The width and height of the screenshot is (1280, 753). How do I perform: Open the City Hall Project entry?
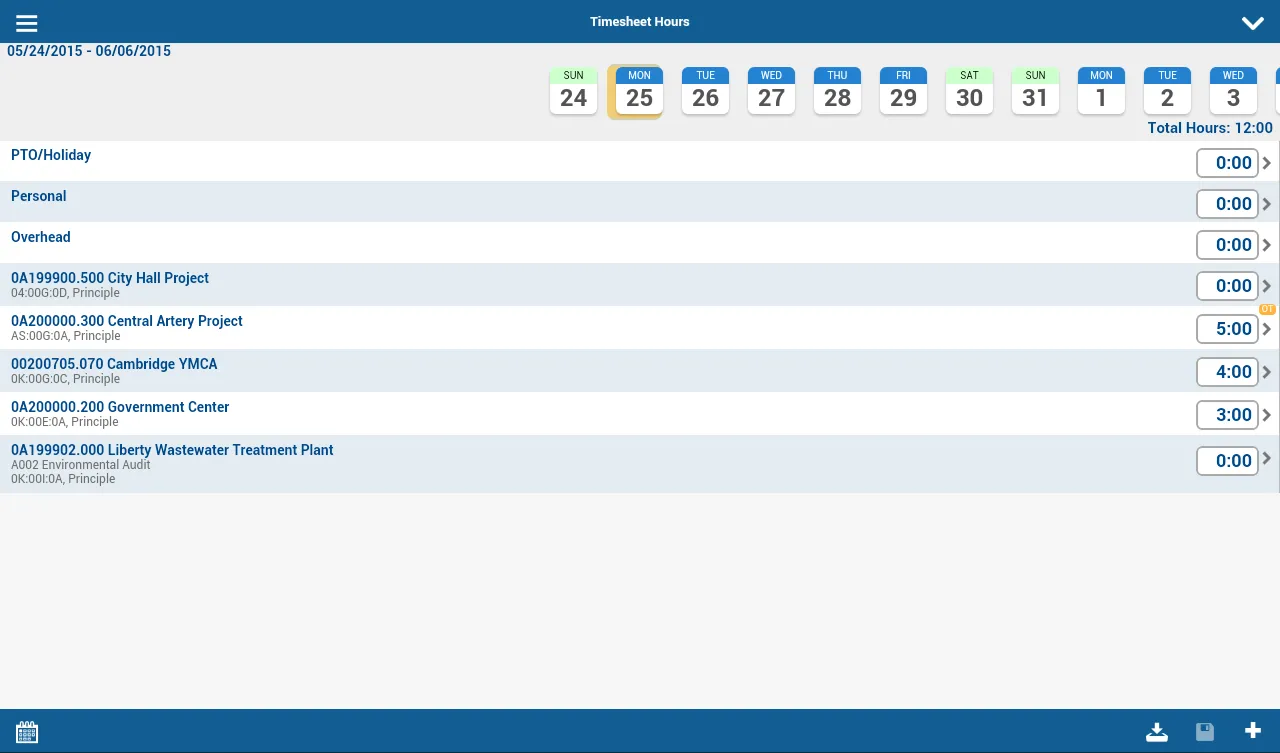pos(110,278)
